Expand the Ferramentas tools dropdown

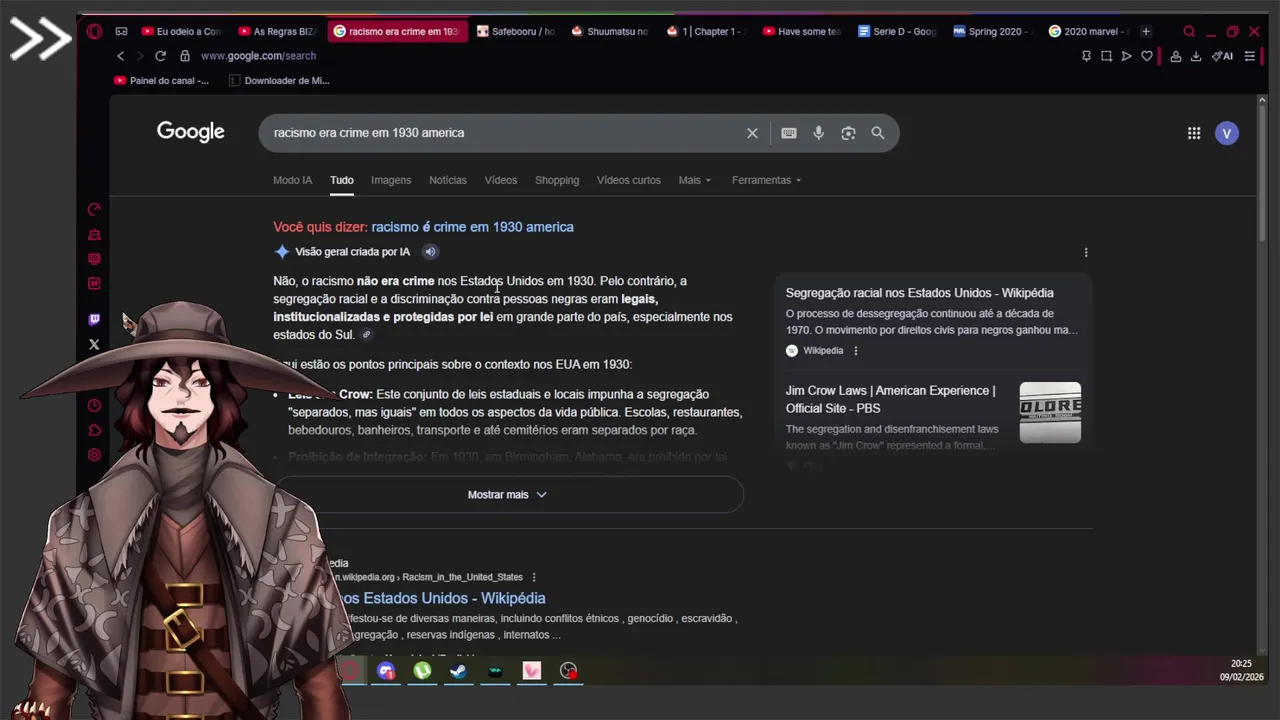point(767,180)
